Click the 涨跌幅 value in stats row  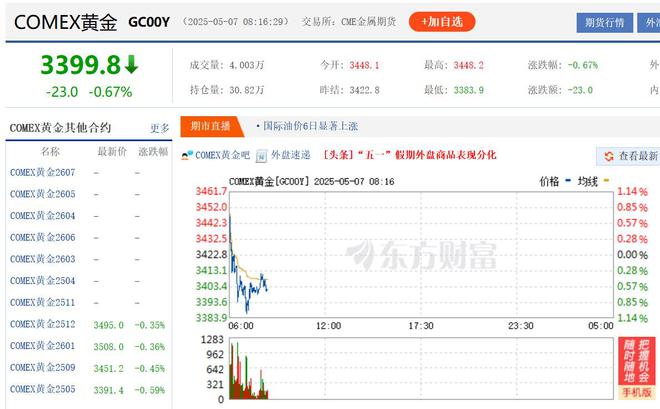tap(583, 65)
